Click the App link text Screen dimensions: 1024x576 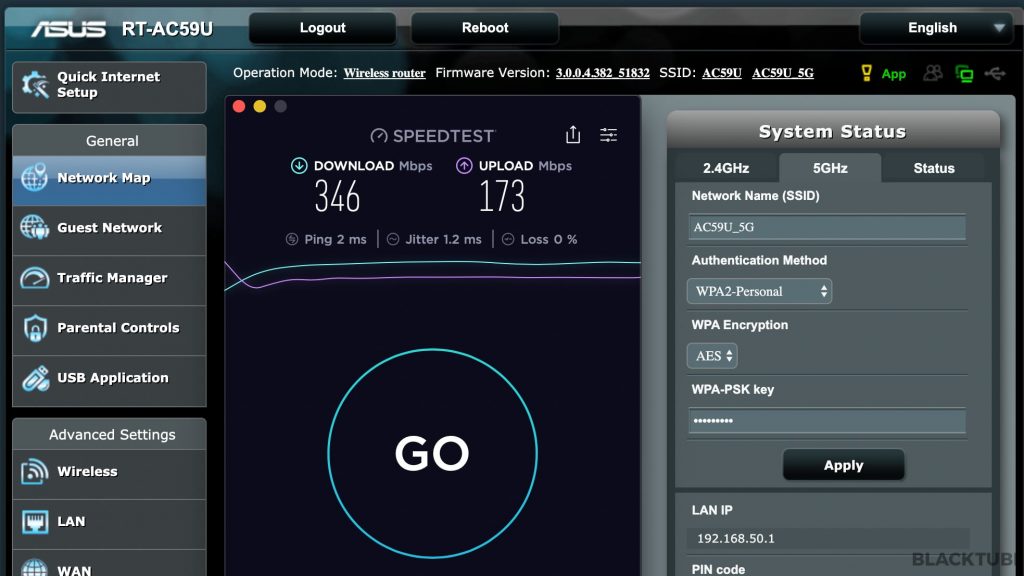[x=893, y=74]
